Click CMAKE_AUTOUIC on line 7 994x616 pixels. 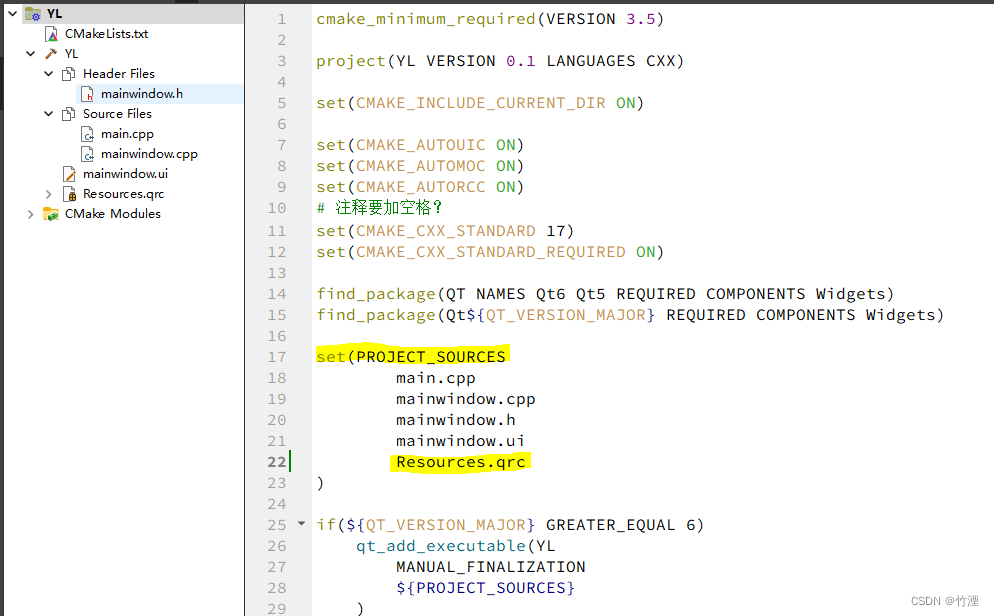click(421, 145)
